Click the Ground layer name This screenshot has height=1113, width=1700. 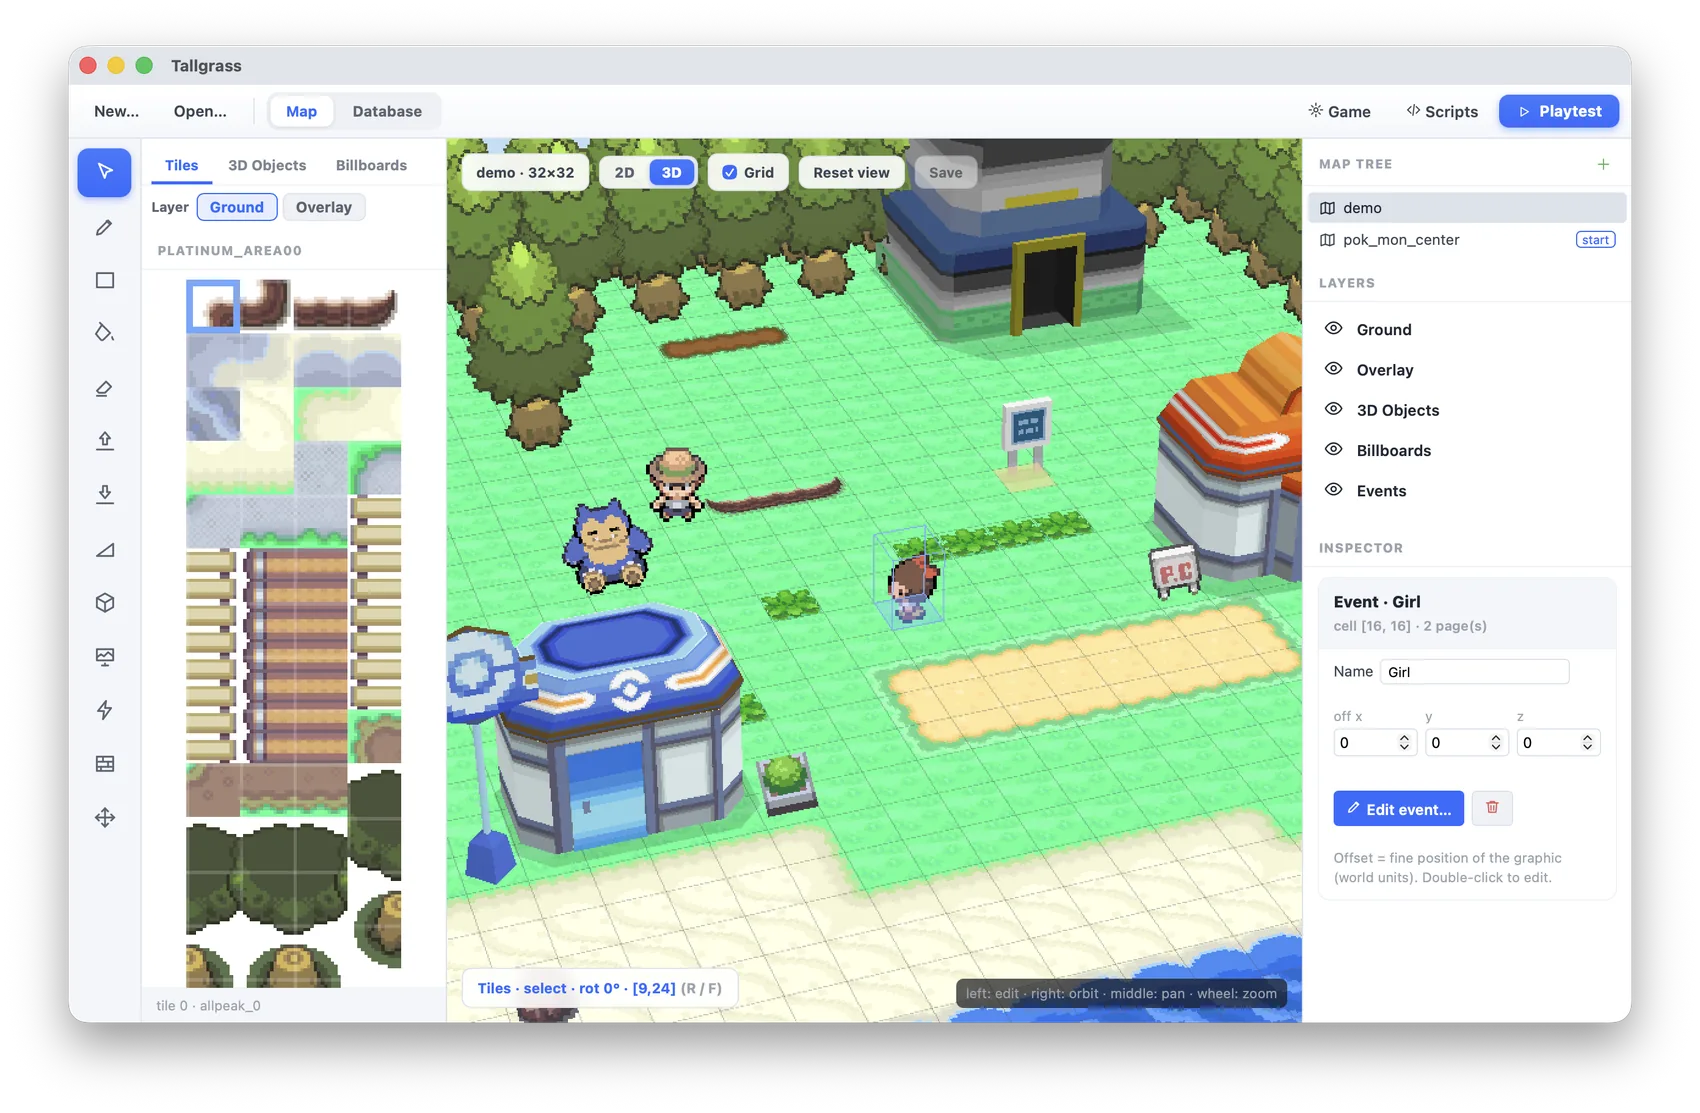[1384, 330]
